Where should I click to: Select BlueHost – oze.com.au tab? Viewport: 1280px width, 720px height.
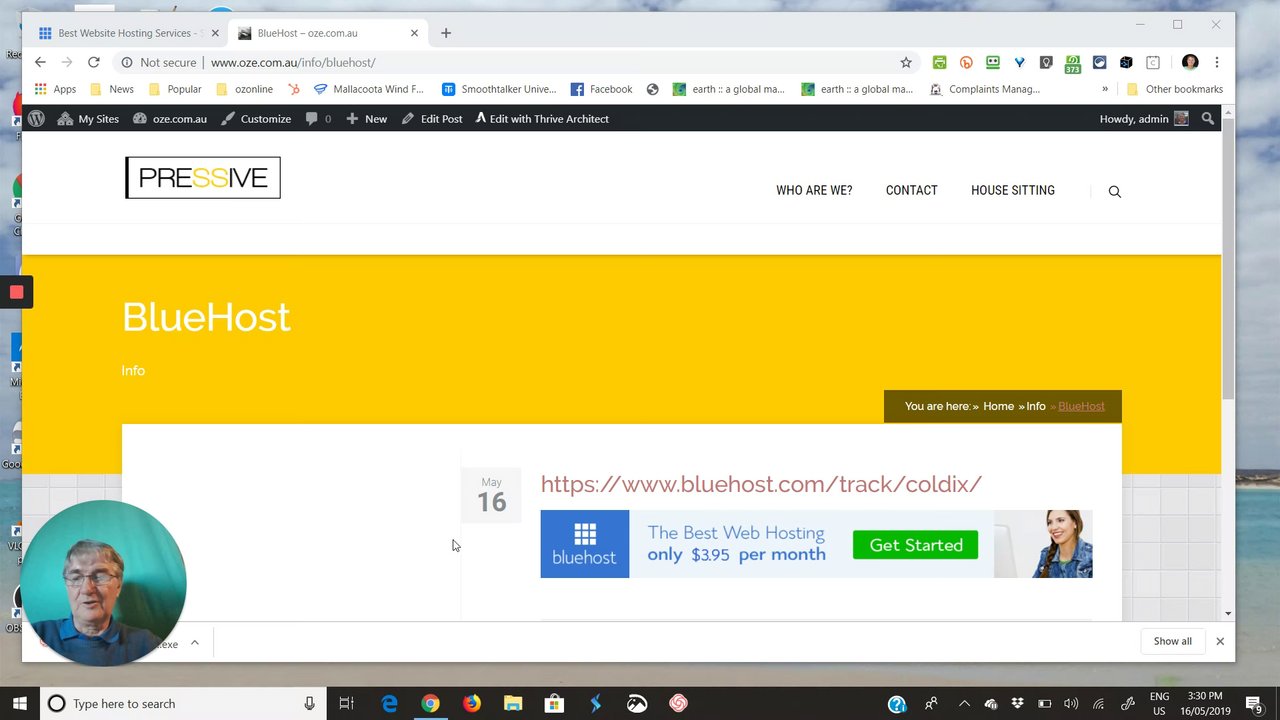pos(327,33)
